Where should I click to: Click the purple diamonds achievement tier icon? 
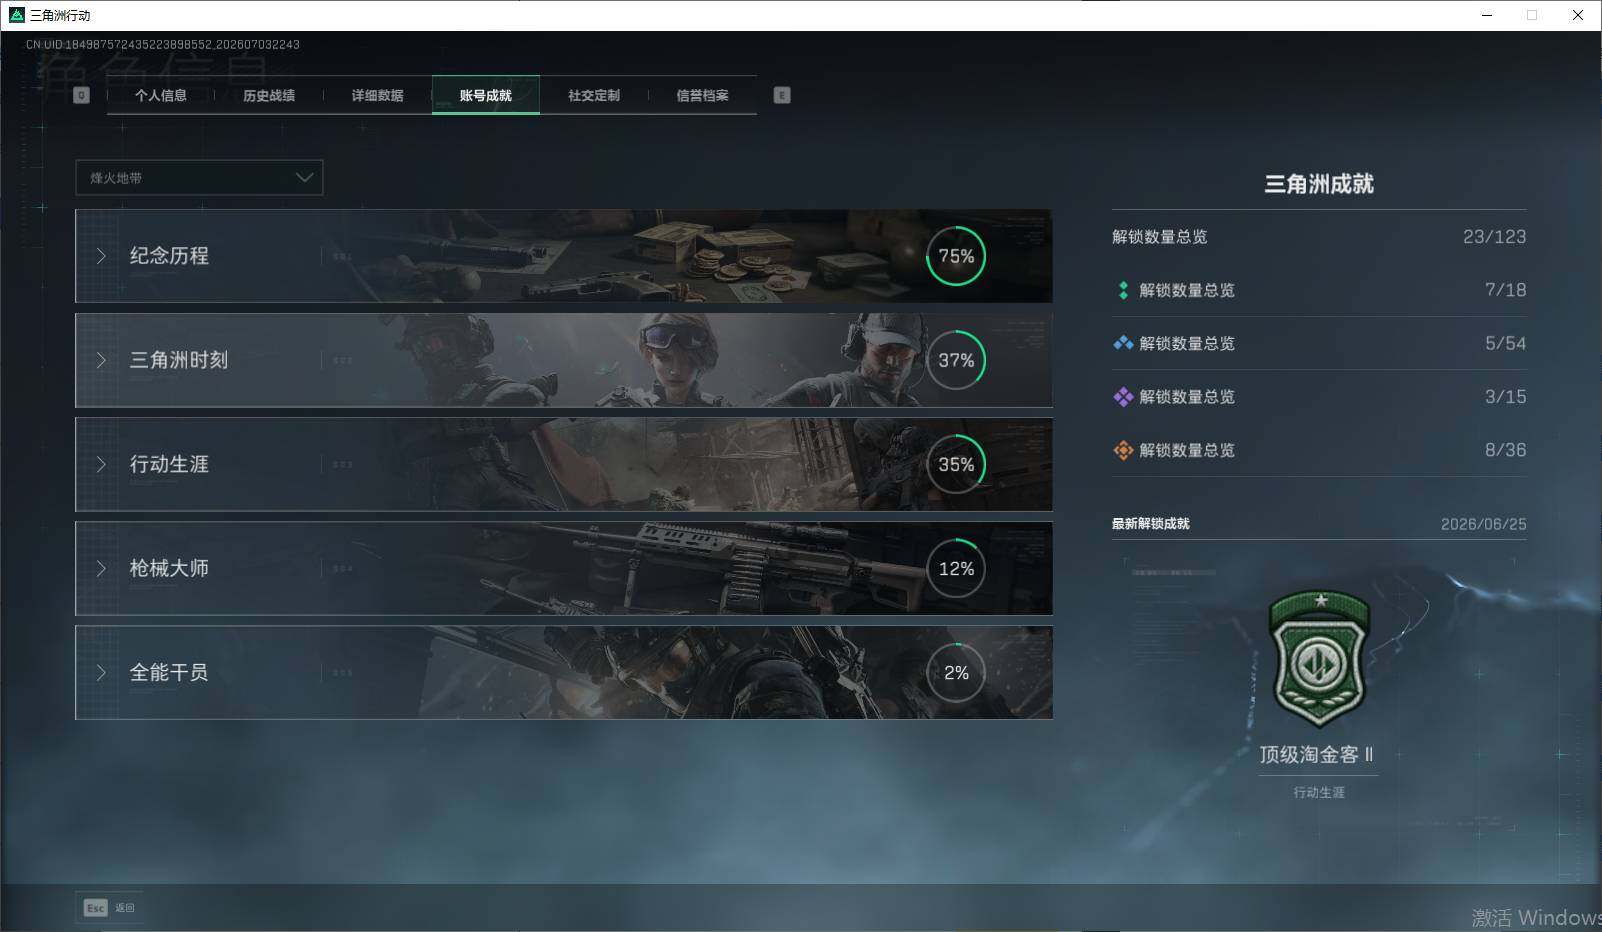coord(1123,397)
